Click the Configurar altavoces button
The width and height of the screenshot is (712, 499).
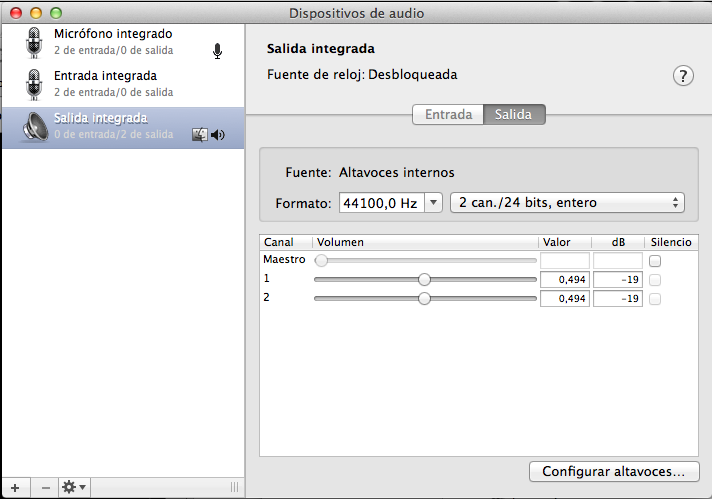click(x=613, y=470)
